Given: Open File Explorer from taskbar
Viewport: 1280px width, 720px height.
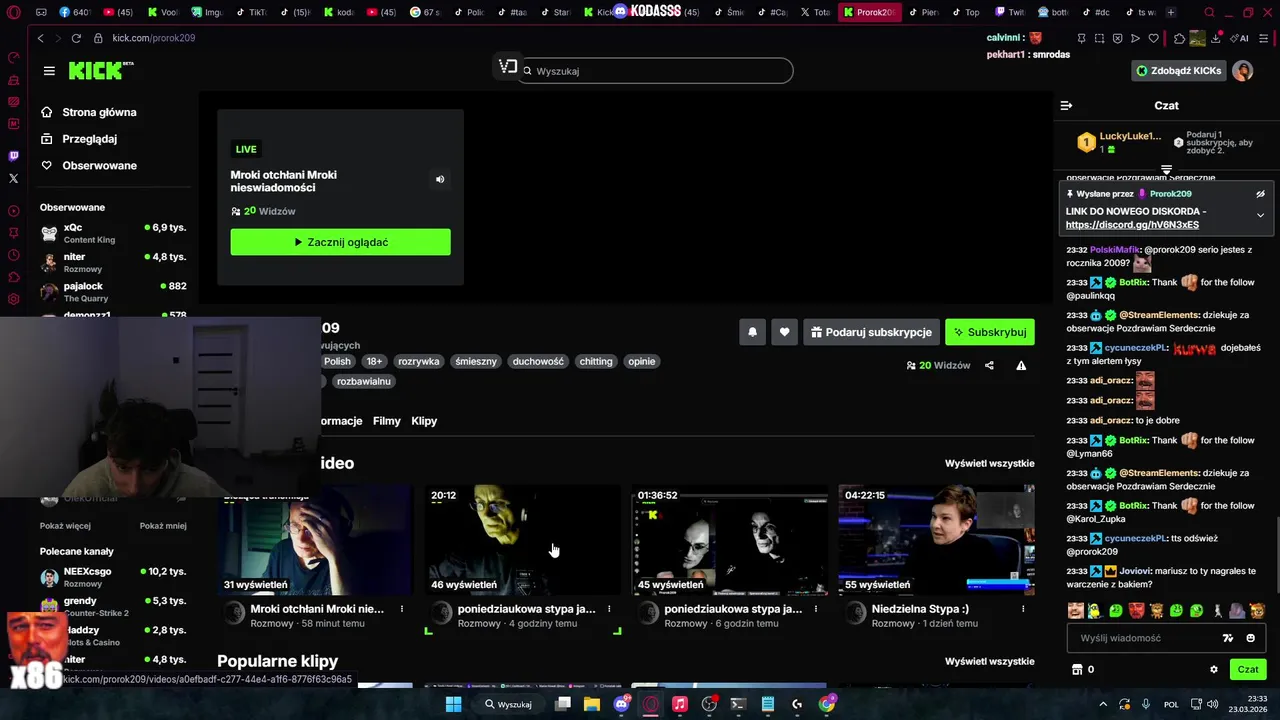Looking at the screenshot, I should point(592,704).
